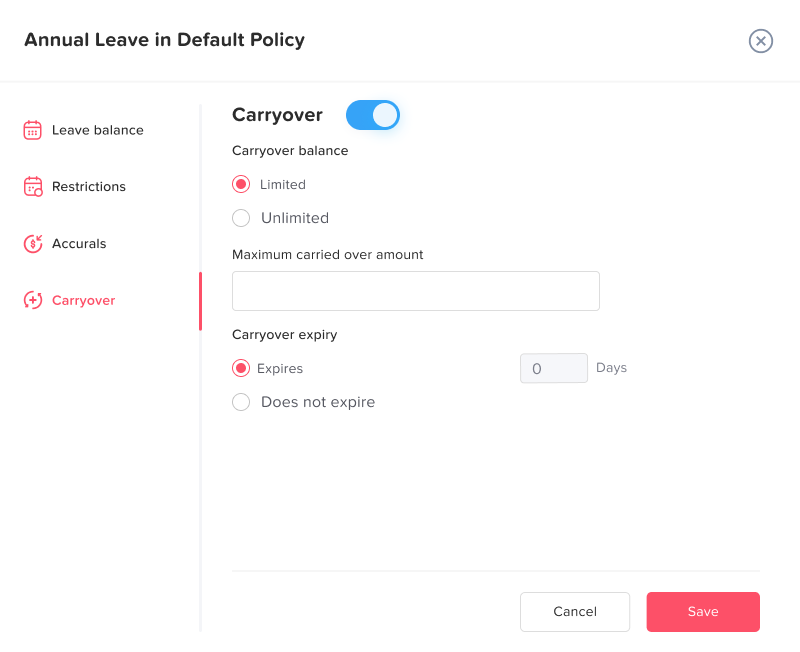Viewport: 800px width, 652px height.
Task: Pick the Does not expire radio circle
Action: tap(241, 402)
